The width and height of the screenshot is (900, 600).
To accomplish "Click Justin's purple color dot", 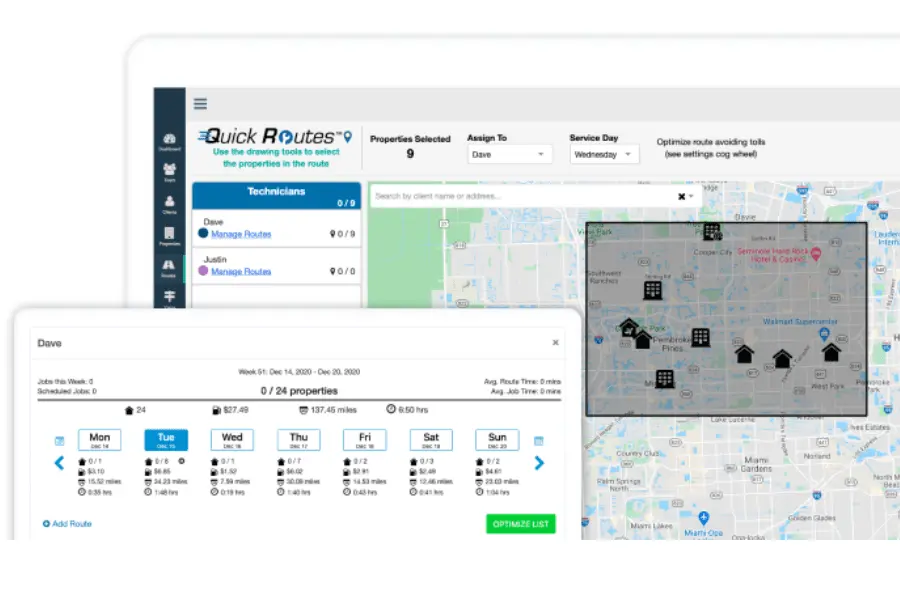I will pos(203,270).
